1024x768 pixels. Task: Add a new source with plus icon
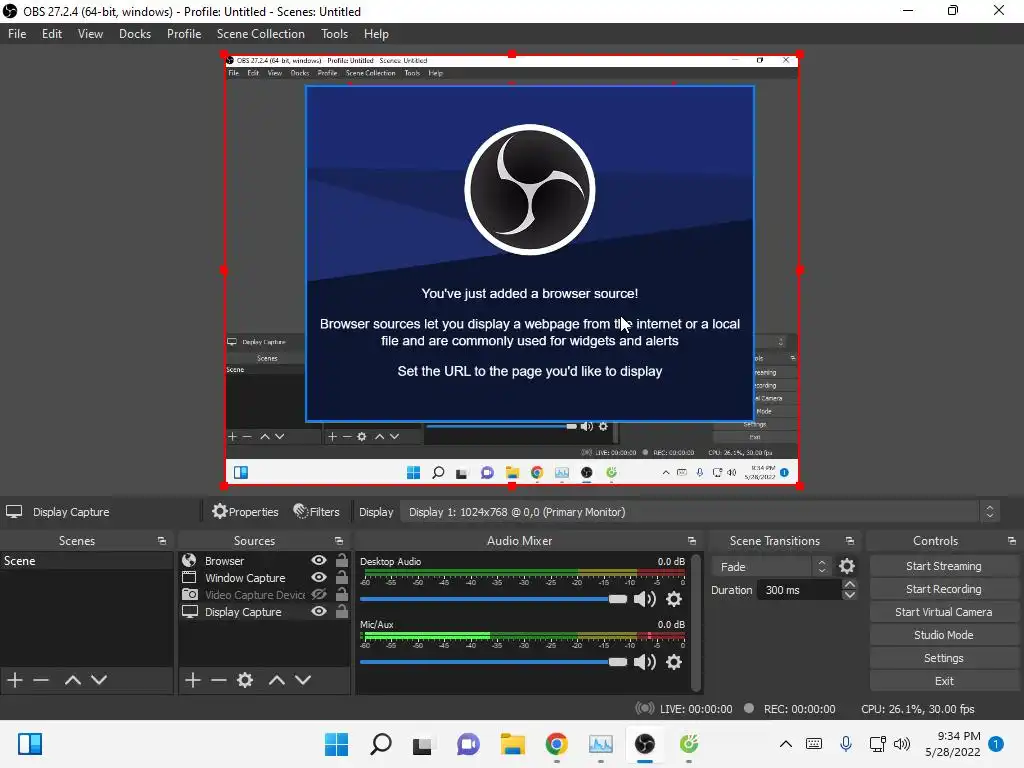click(x=193, y=680)
